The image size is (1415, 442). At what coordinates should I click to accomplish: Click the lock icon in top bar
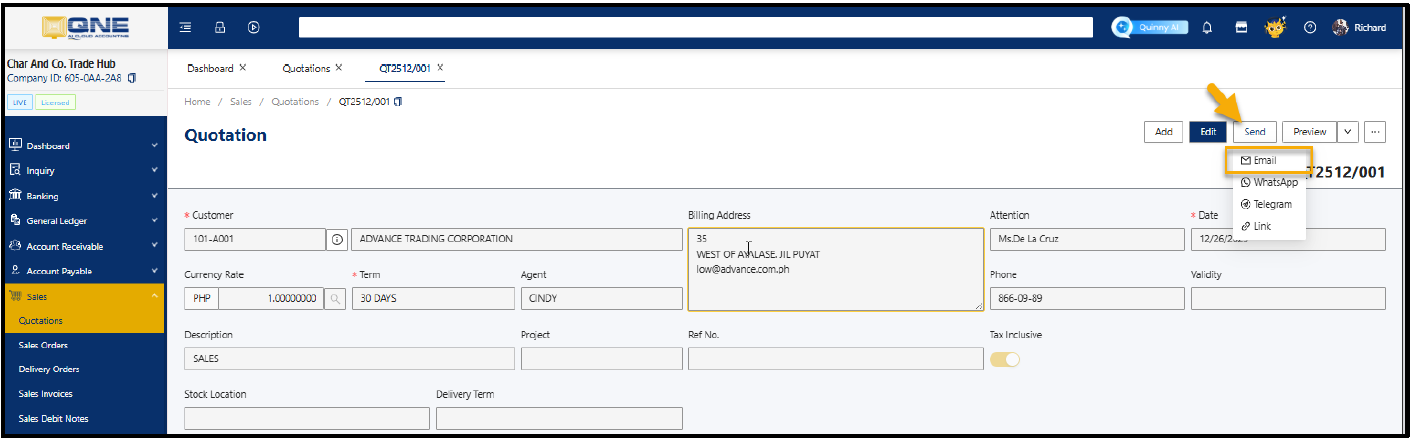(220, 27)
